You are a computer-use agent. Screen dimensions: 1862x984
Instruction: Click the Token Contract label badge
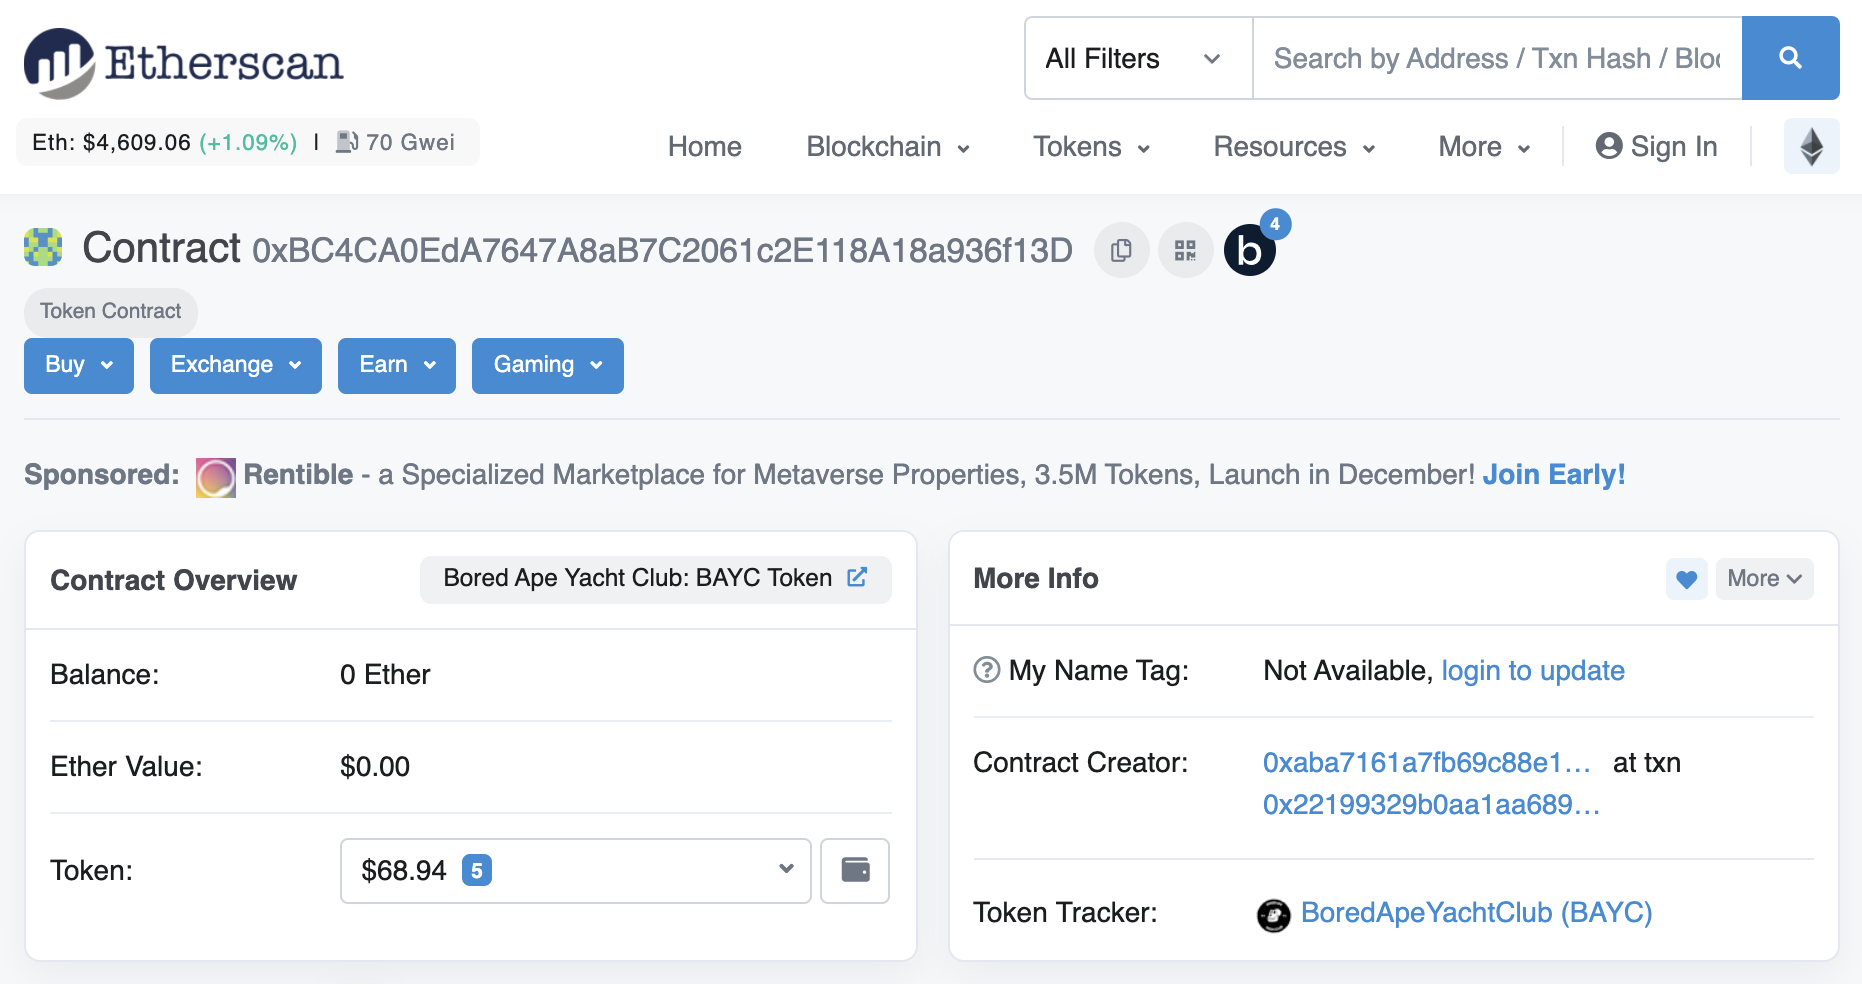click(111, 311)
